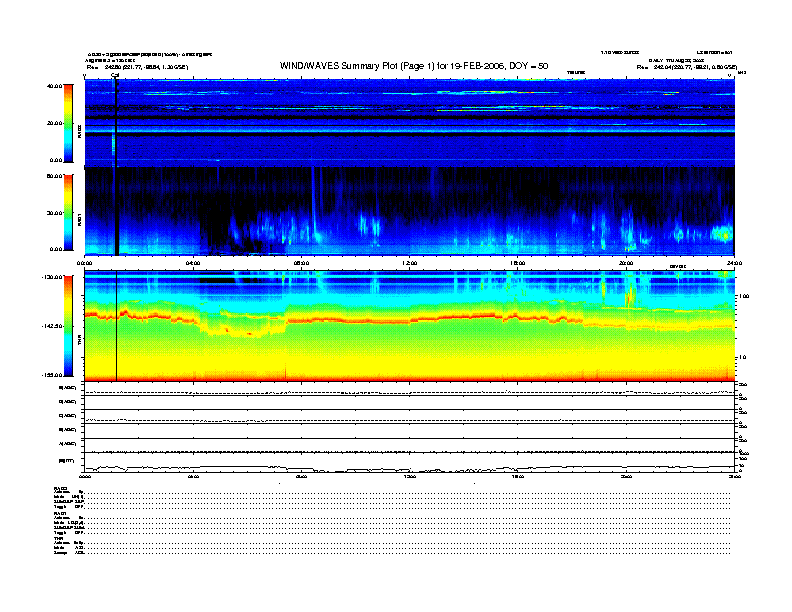Click the 60.00 label on RAD1 scale
Image resolution: width=792 pixels, height=612 pixels.
pos(54,176)
